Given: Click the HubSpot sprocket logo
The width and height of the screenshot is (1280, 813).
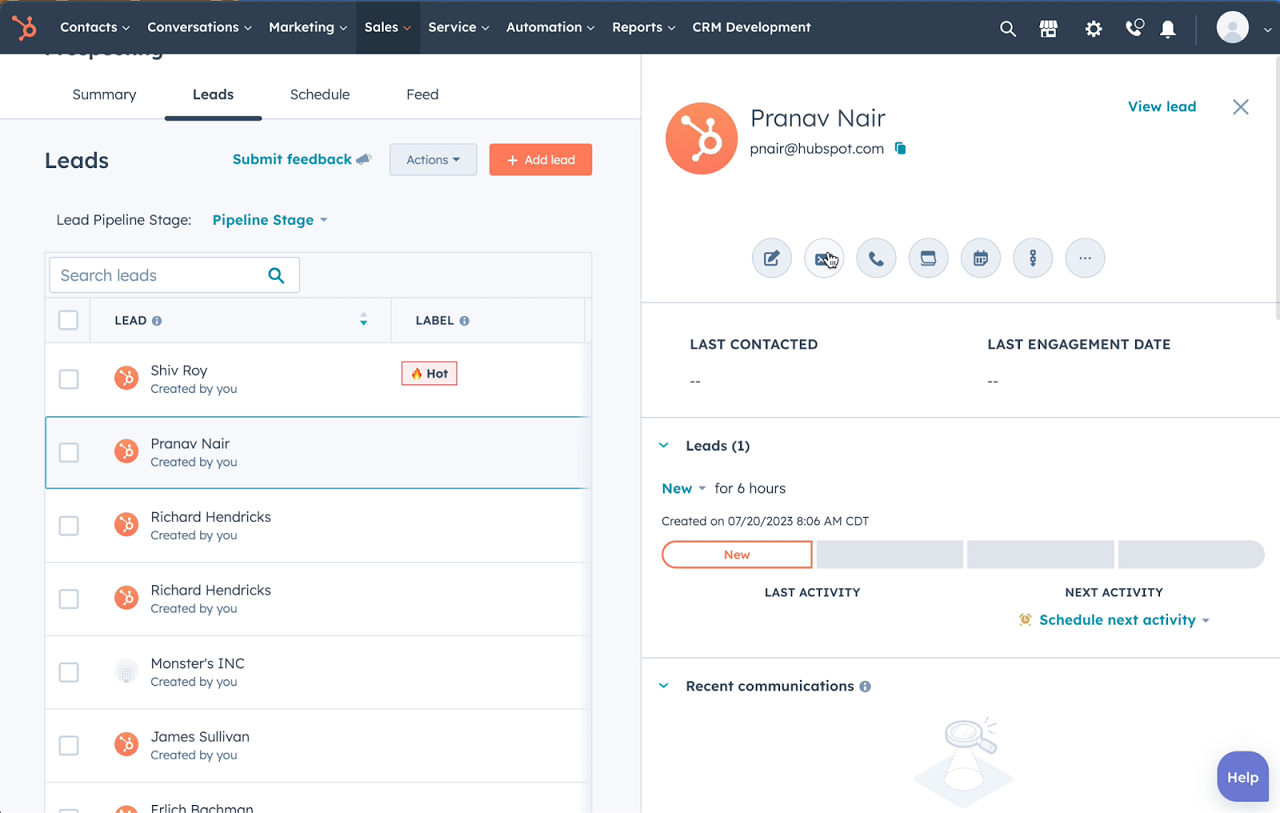Looking at the screenshot, I should tap(24, 28).
